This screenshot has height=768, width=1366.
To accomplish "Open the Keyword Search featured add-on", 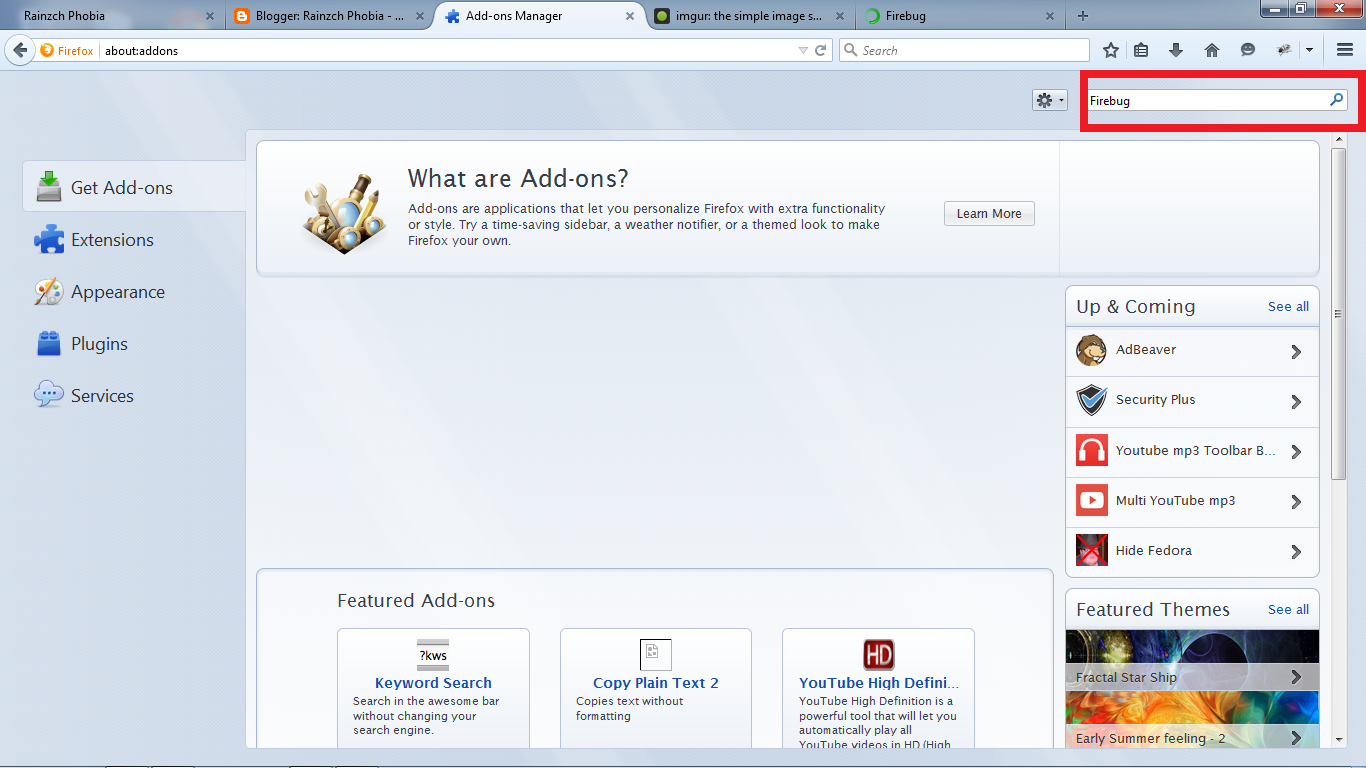I will (433, 690).
